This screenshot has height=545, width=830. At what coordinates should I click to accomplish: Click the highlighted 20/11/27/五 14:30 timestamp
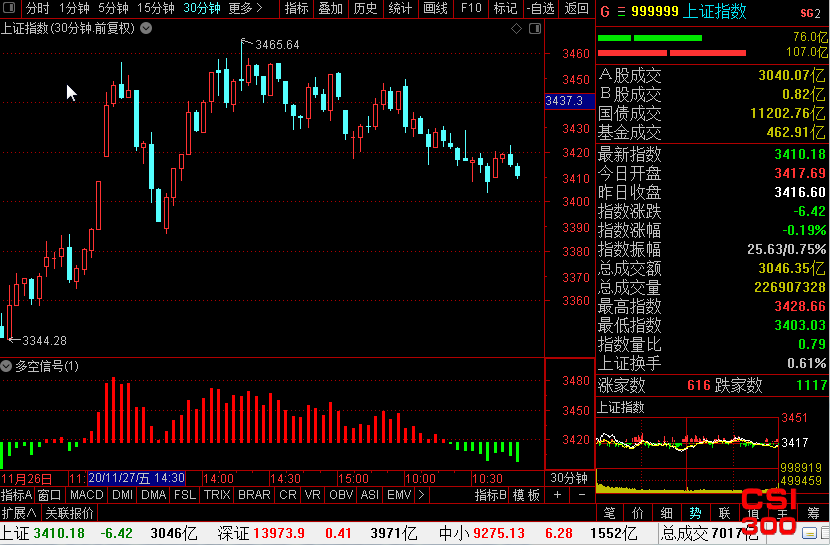point(136,478)
